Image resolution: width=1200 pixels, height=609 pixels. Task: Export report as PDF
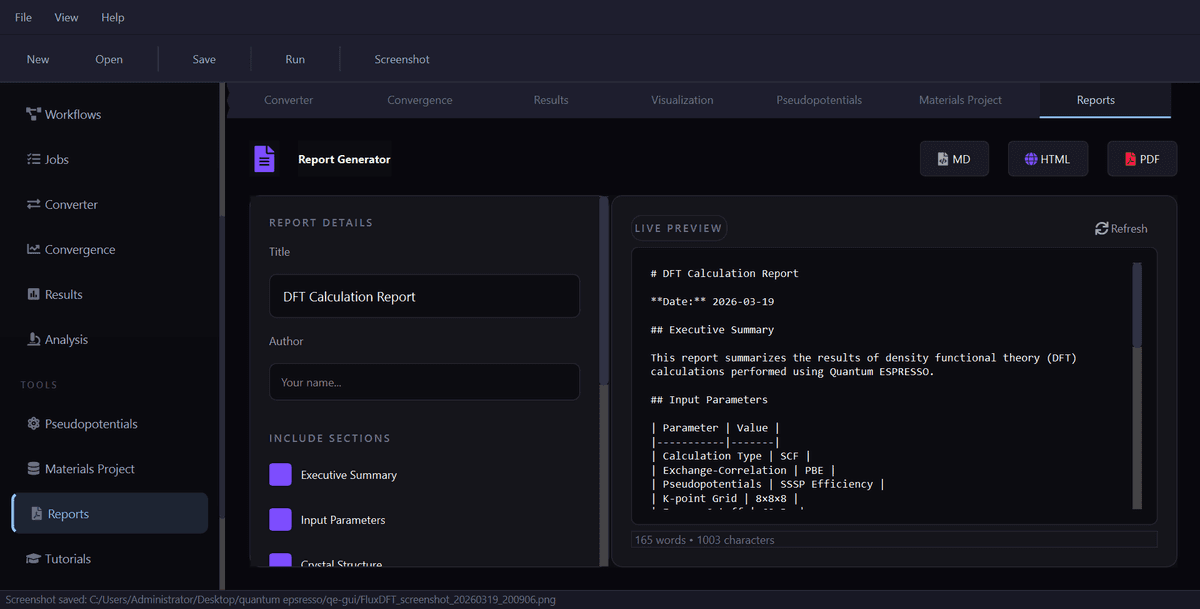click(x=1141, y=159)
